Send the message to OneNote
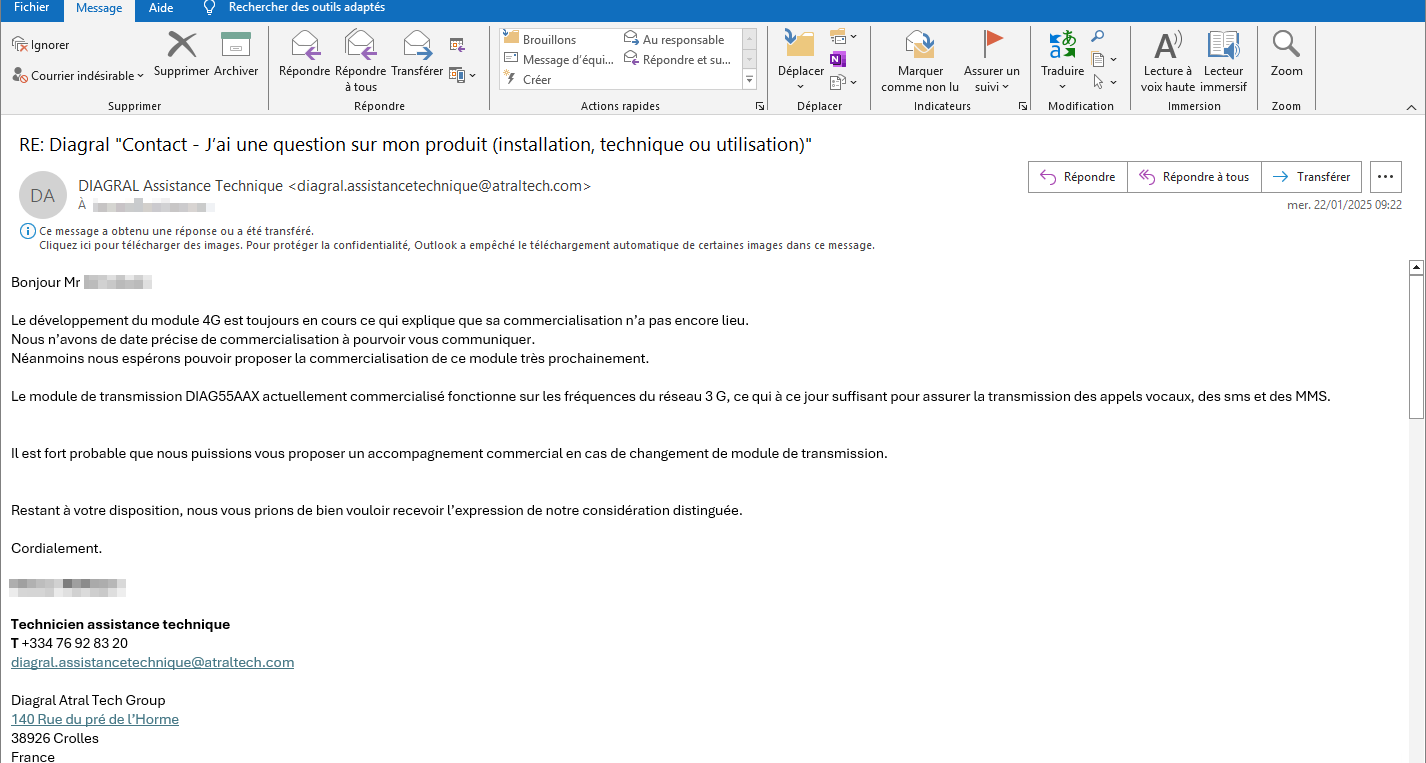Viewport: 1426px width, 763px height. point(837,59)
